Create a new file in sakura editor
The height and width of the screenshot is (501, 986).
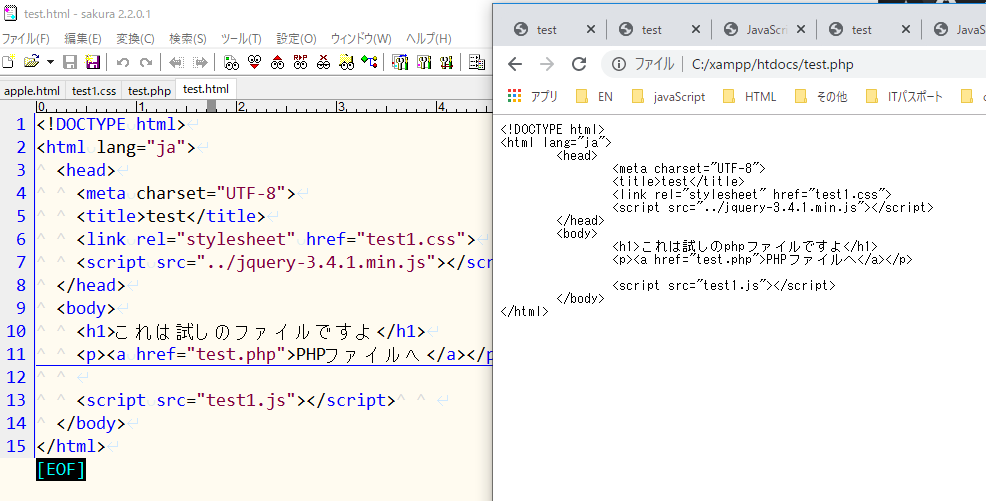pyautogui.click(x=8, y=62)
